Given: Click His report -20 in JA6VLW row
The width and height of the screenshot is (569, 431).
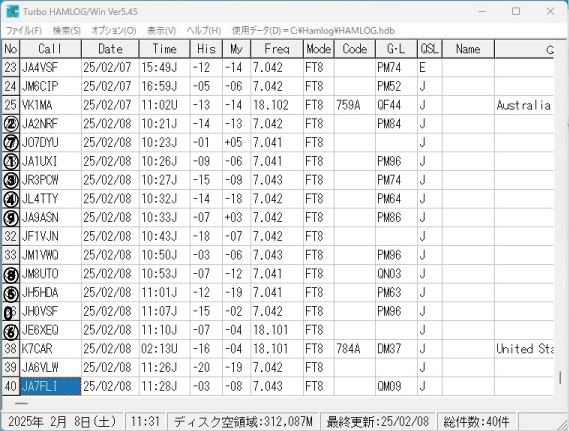Looking at the screenshot, I should pos(201,368).
